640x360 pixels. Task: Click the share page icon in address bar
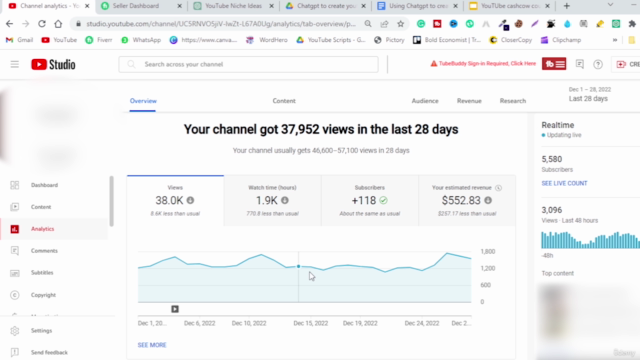(x=384, y=24)
